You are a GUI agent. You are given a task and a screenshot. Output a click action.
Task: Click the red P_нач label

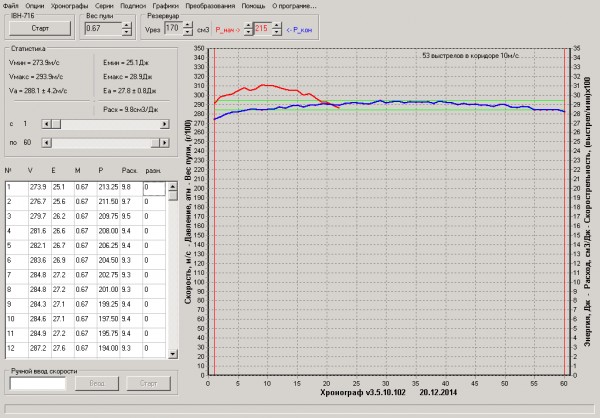[228, 29]
